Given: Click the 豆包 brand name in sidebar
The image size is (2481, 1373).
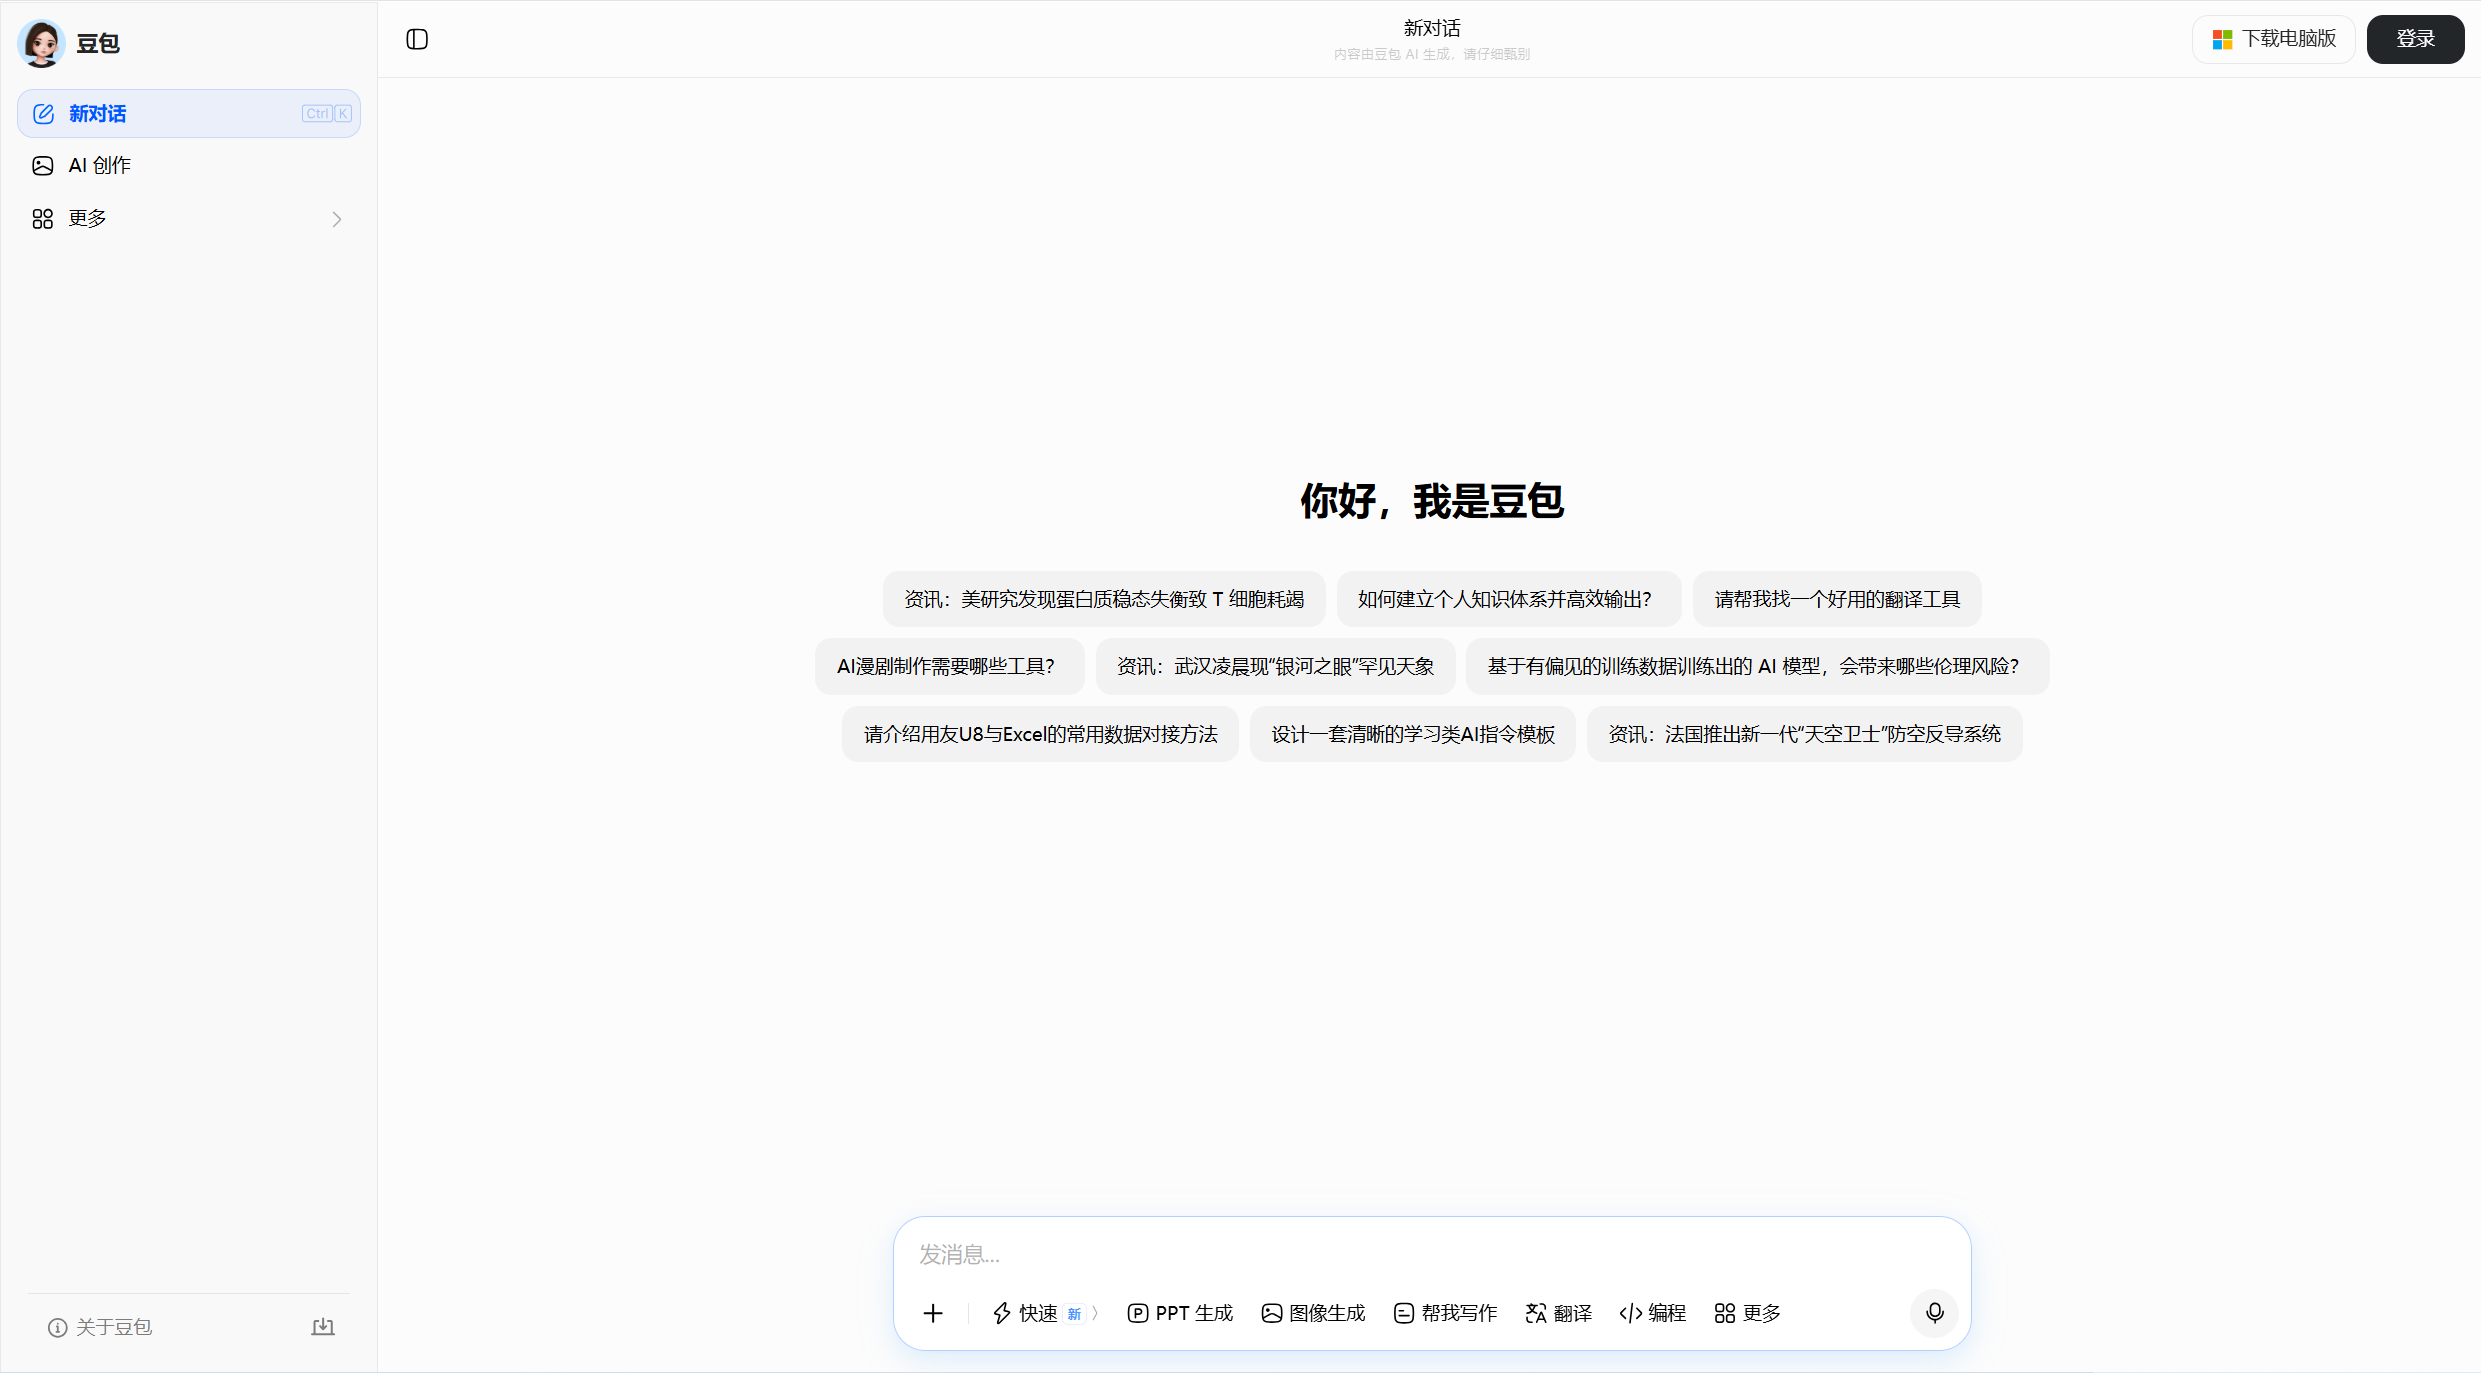Looking at the screenshot, I should click(98, 43).
